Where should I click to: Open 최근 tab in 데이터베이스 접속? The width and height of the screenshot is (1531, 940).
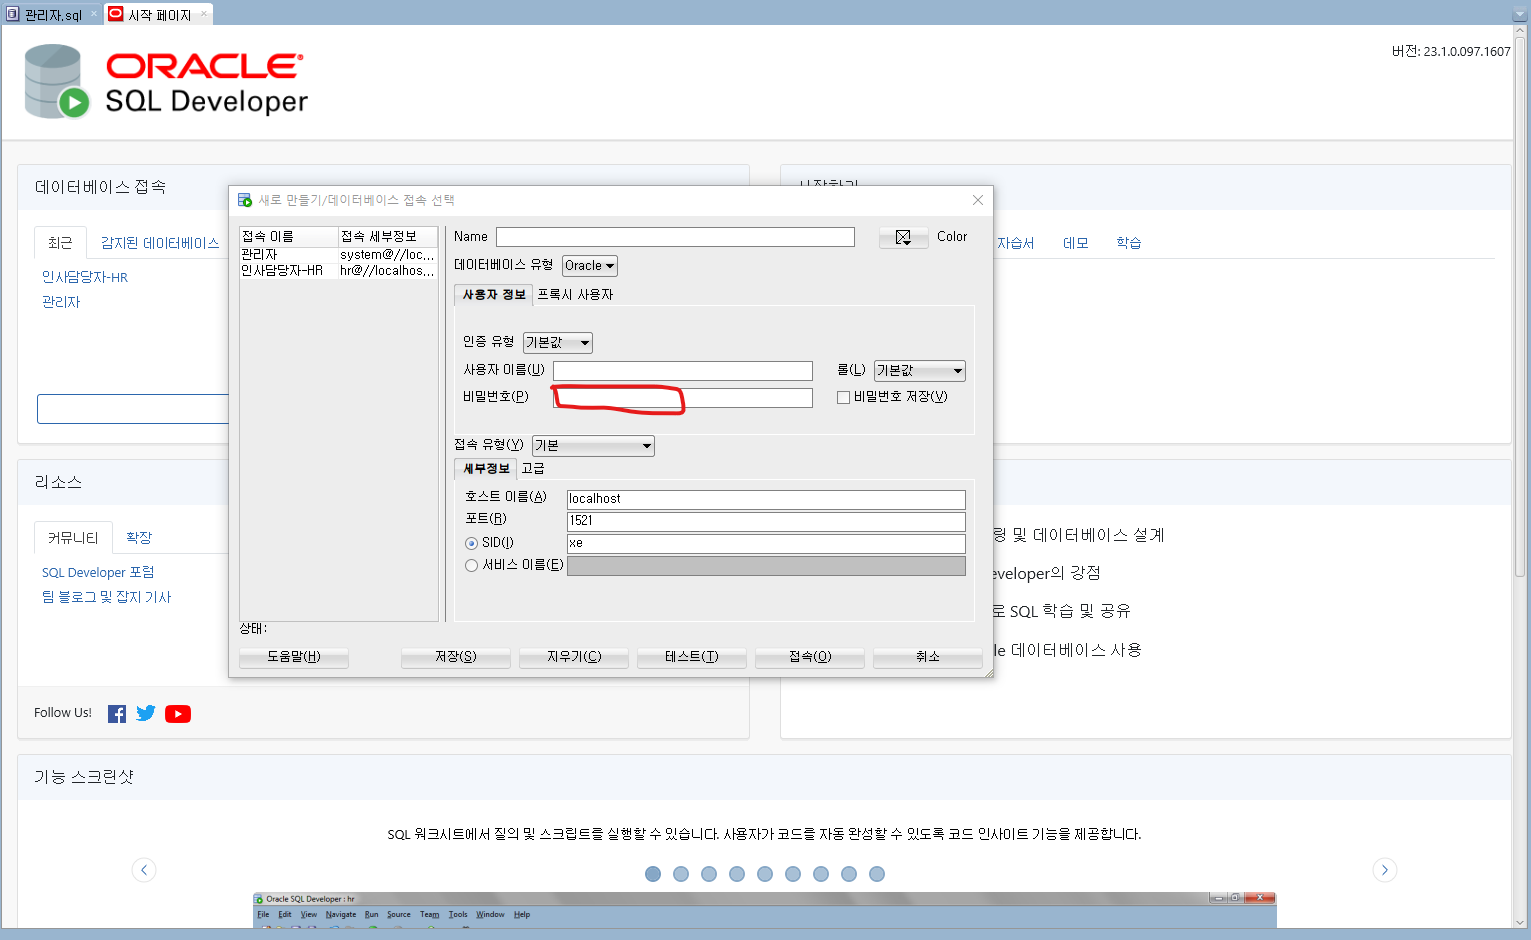[x=60, y=243]
